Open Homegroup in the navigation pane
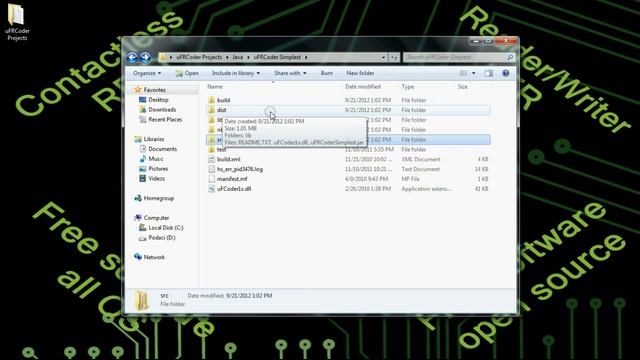 tap(158, 198)
